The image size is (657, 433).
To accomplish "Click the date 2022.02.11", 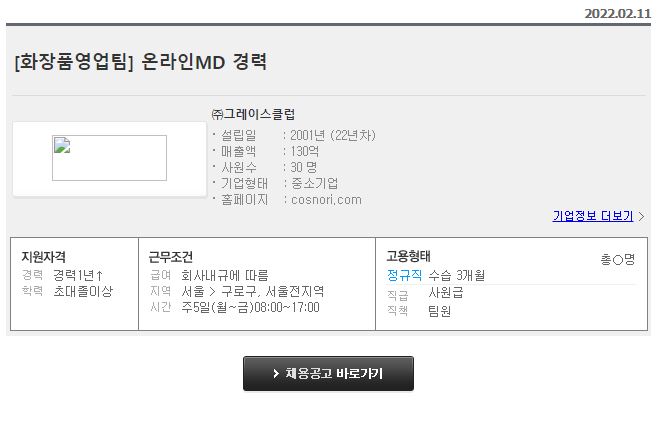I will (618, 13).
